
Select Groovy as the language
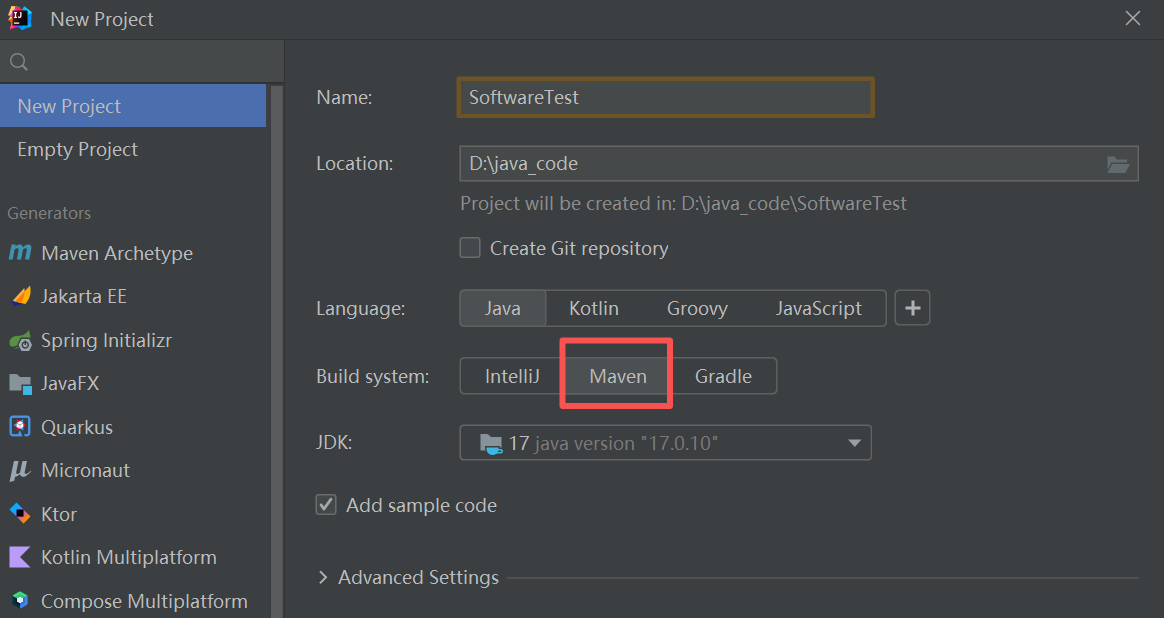697,308
